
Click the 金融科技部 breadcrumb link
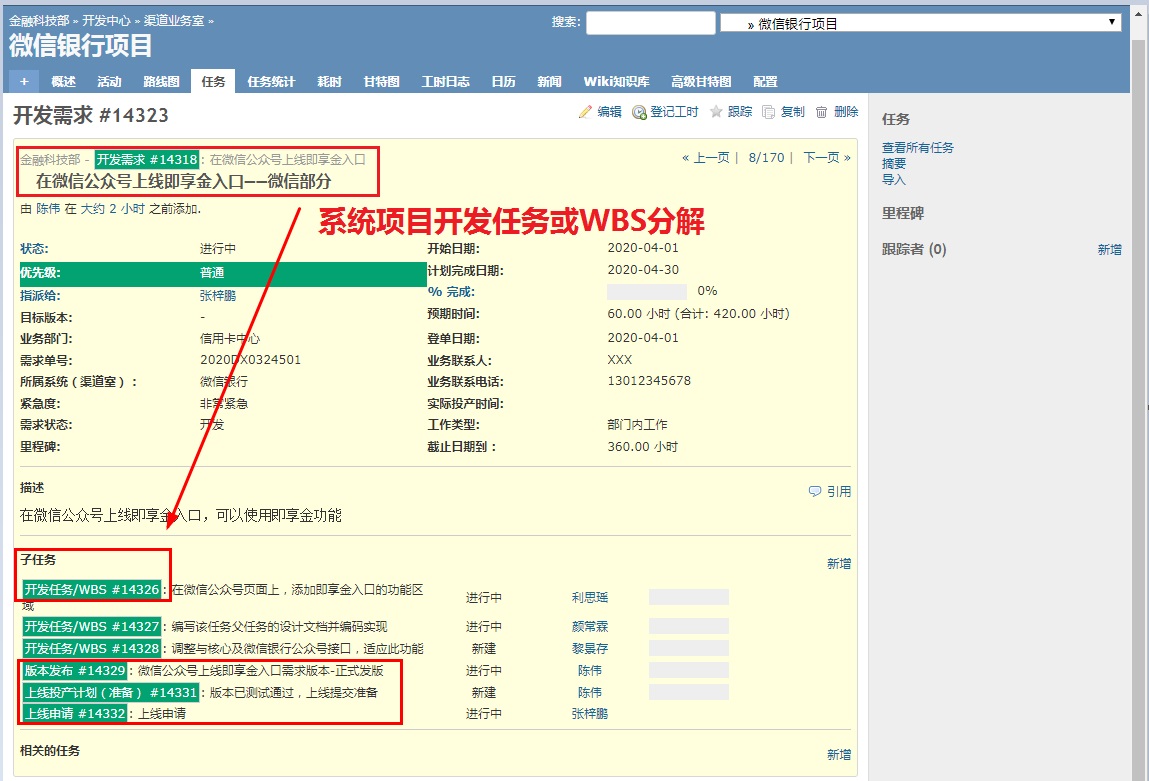(x=39, y=21)
